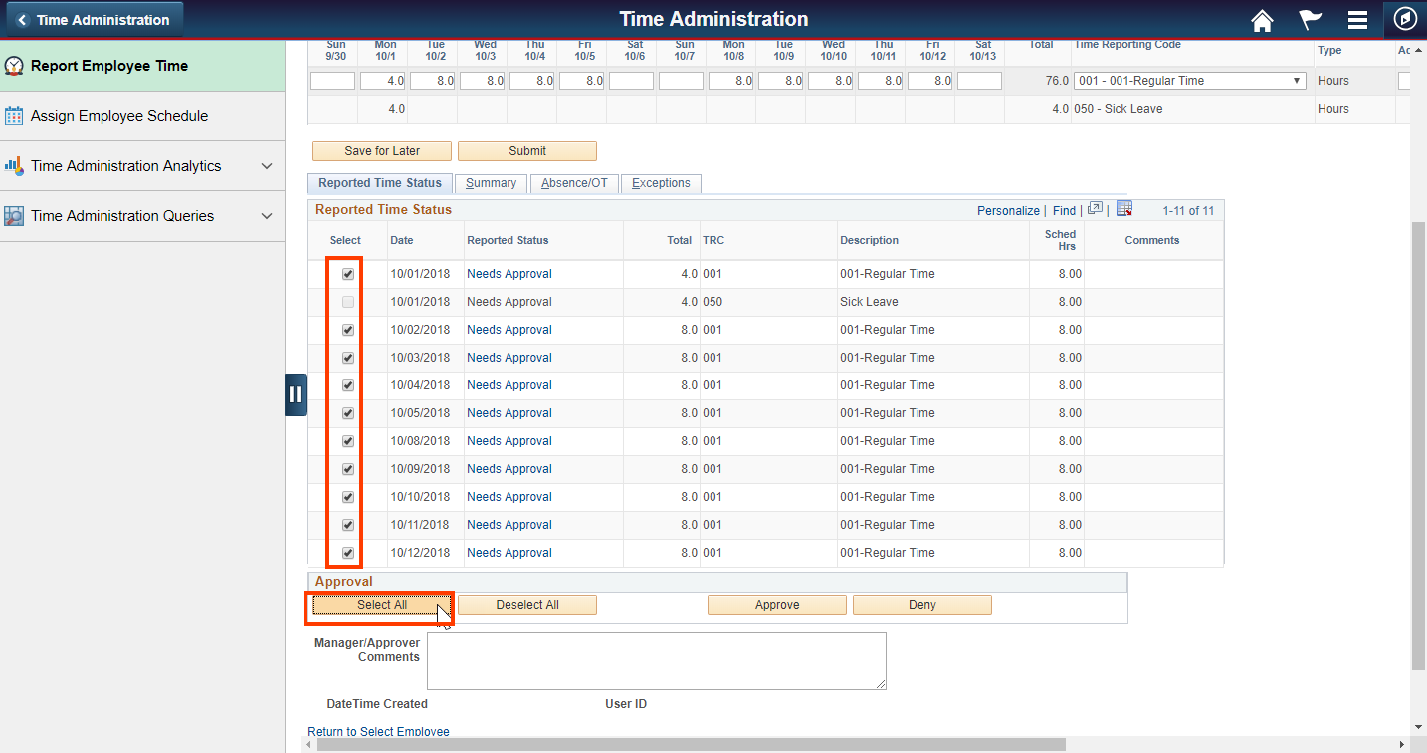Viewport: 1427px width, 753px height.
Task: Click the Time Administration Analytics chart icon
Action: (15, 165)
